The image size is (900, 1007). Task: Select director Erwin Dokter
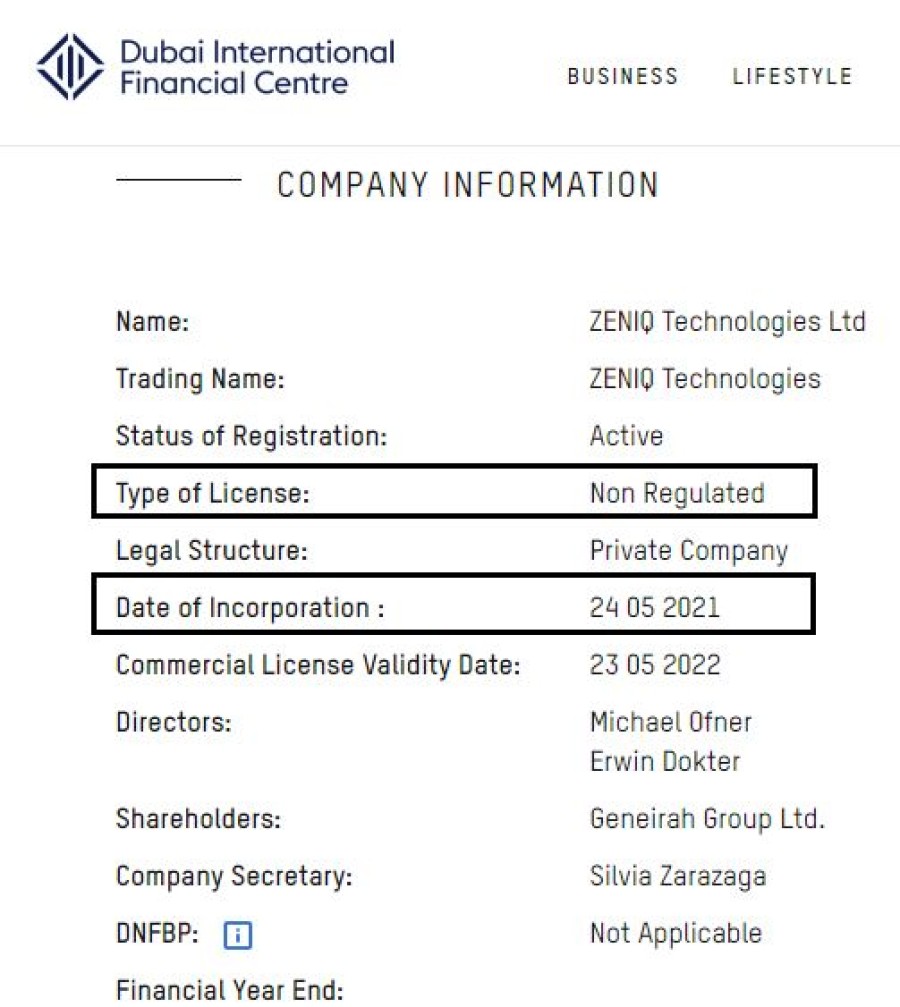click(x=665, y=762)
